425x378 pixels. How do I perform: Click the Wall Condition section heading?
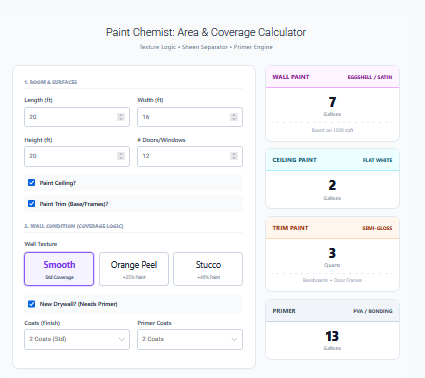click(x=74, y=226)
